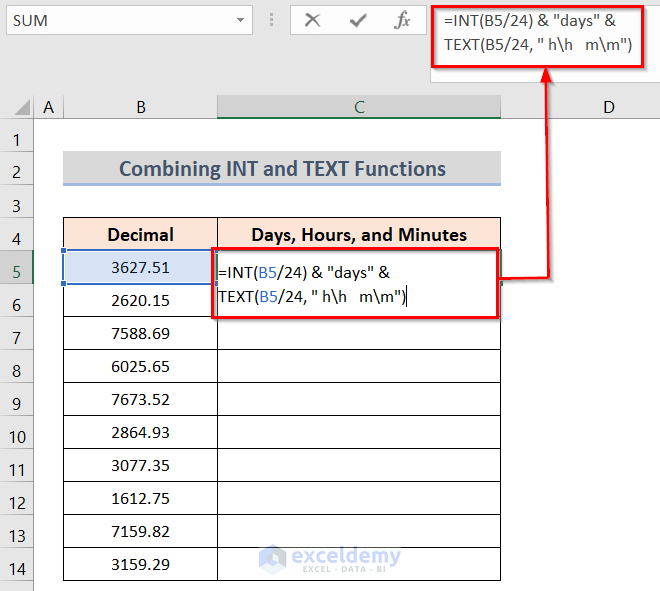This screenshot has height=591, width=660.
Task: Select cell containing 3159.29
Action: pos(141,564)
